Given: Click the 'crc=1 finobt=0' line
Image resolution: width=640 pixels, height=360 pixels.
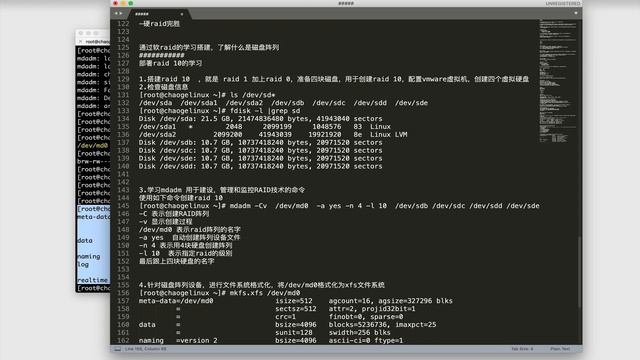Looking at the screenshot, I should tap(290, 317).
